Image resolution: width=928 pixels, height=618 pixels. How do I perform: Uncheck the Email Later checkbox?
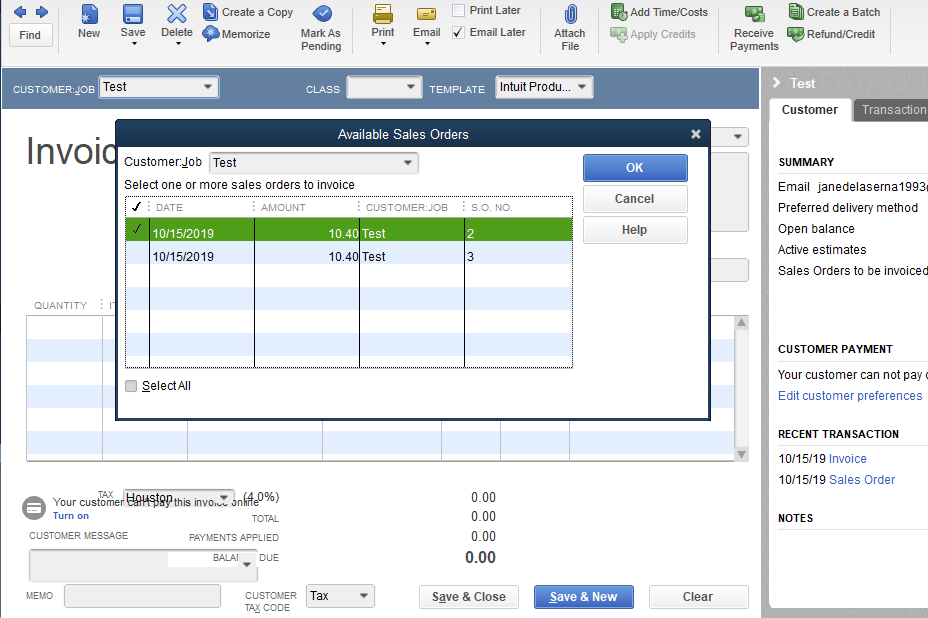point(458,32)
